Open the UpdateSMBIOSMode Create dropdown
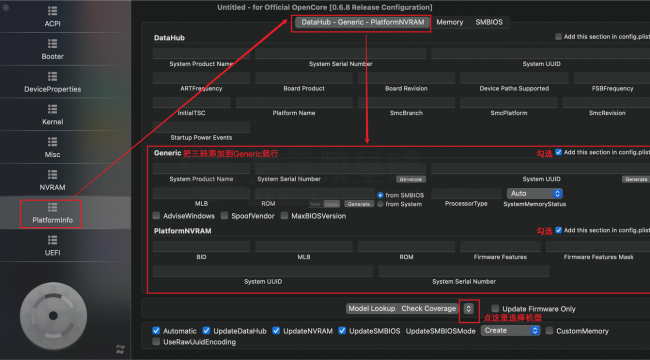Screen dimensions: 650x360 pos(510,331)
